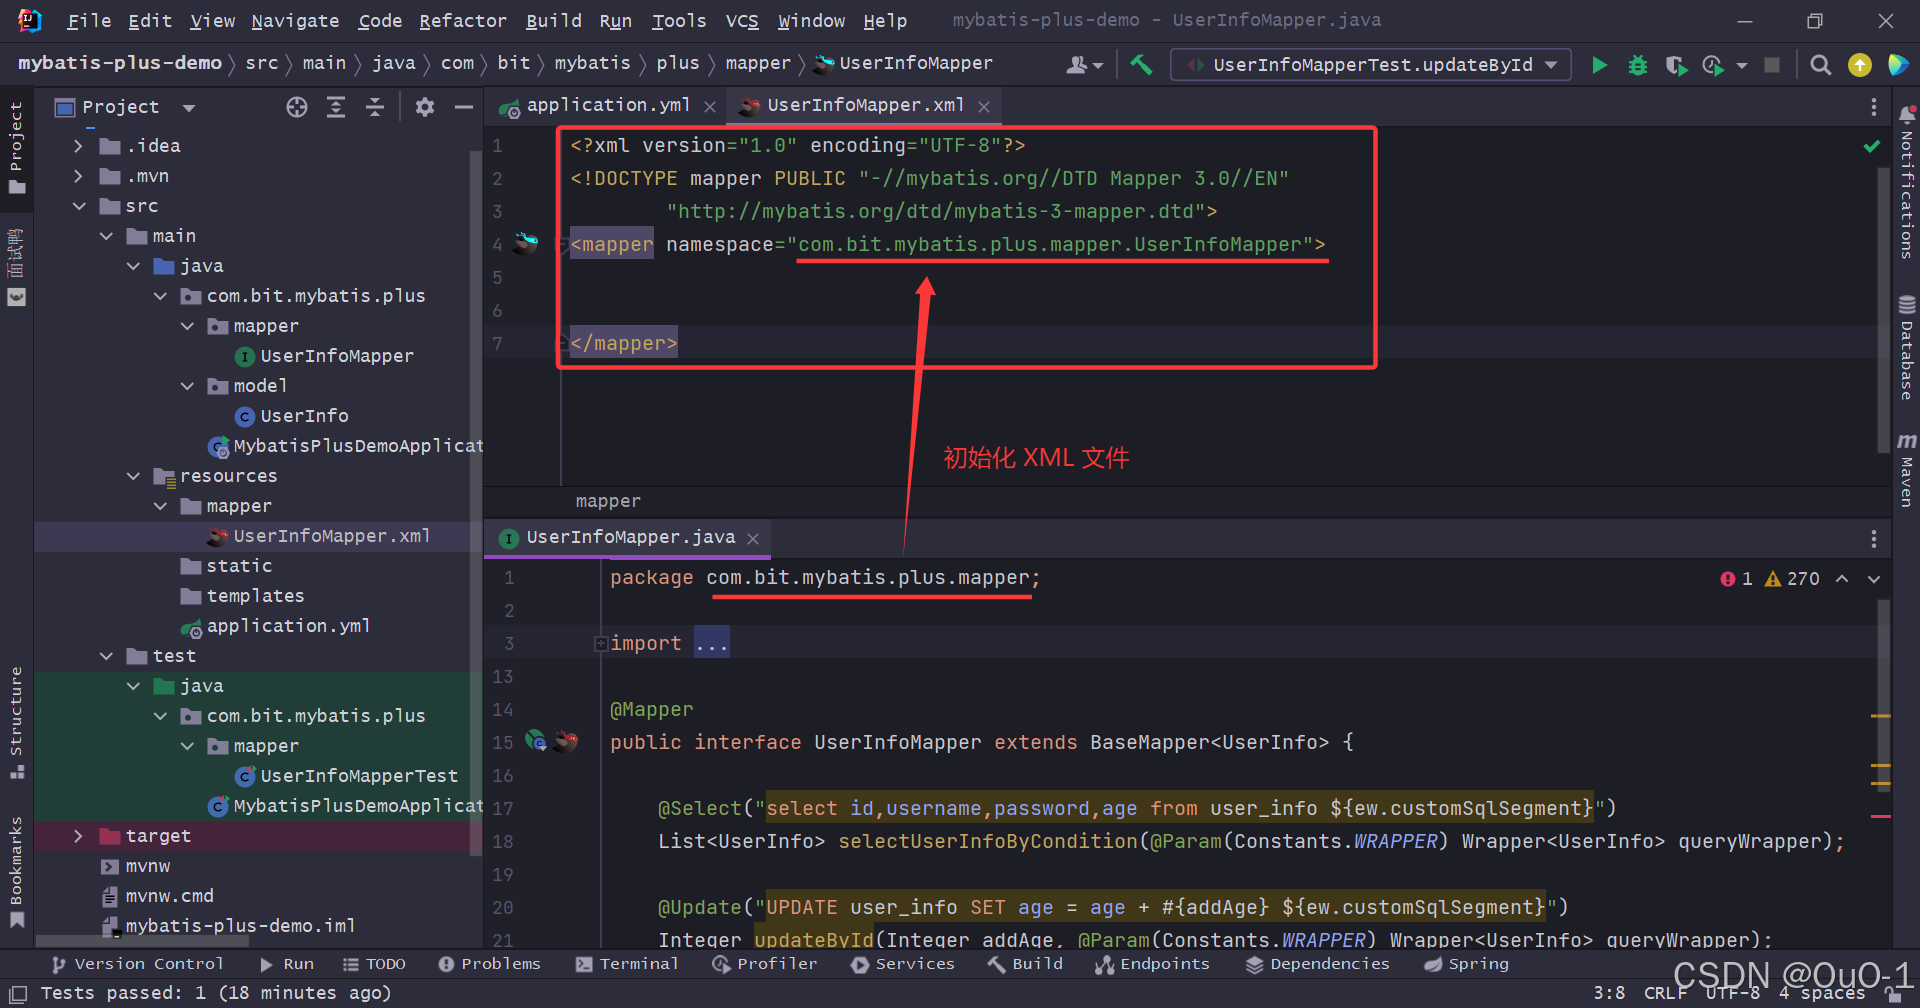Click MyBatis gutter icon on line 4

pos(526,243)
